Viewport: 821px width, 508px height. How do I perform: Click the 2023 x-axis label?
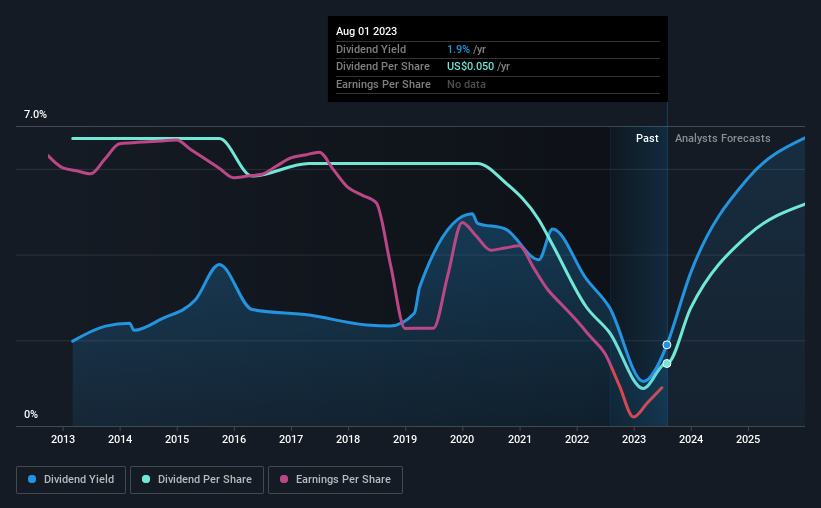coord(634,439)
